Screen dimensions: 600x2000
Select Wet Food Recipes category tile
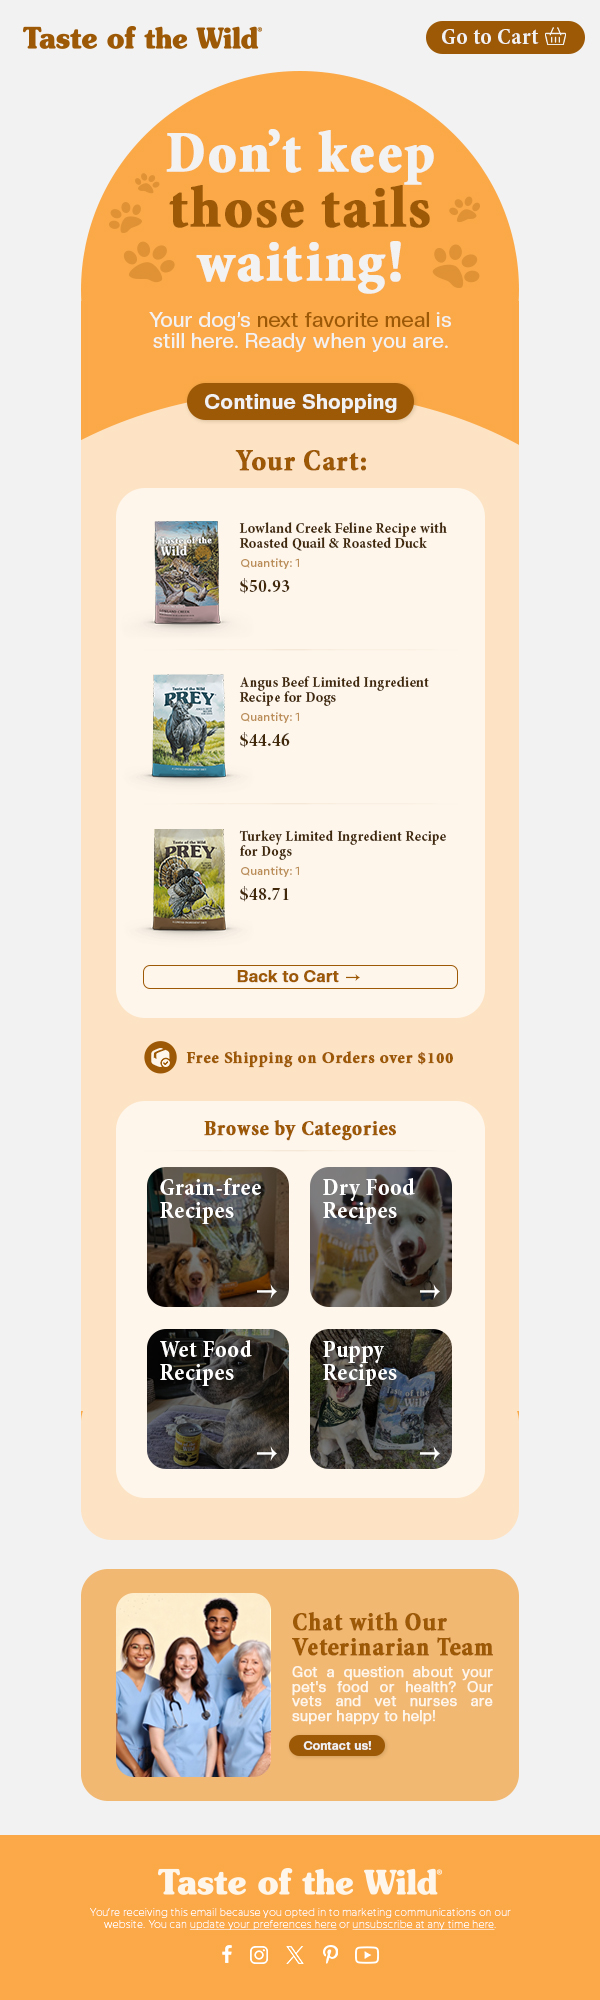[x=218, y=1399]
